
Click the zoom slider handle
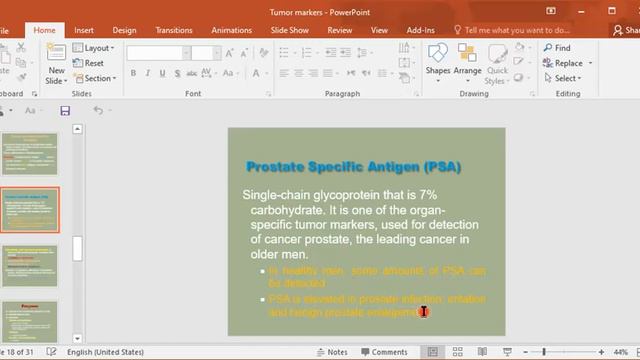point(544,352)
